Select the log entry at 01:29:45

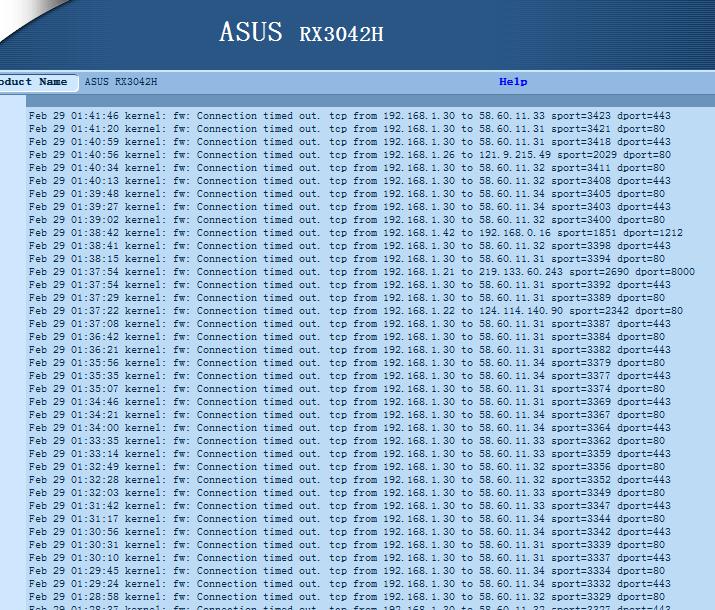tap(347, 571)
